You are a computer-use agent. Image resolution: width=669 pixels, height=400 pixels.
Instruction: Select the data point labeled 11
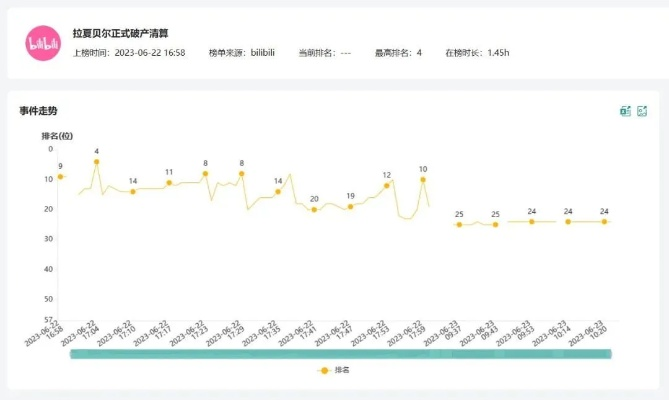[x=169, y=183]
